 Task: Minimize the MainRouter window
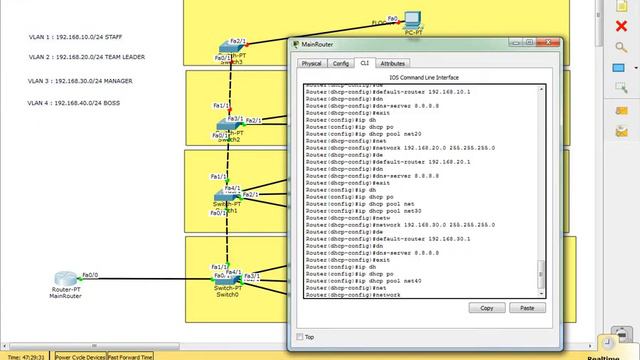[516, 42]
